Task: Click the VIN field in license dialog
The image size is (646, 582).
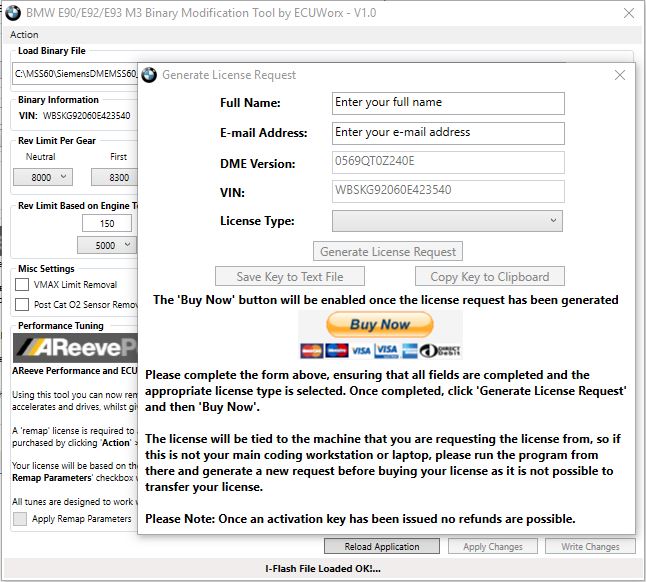Action: [448, 191]
